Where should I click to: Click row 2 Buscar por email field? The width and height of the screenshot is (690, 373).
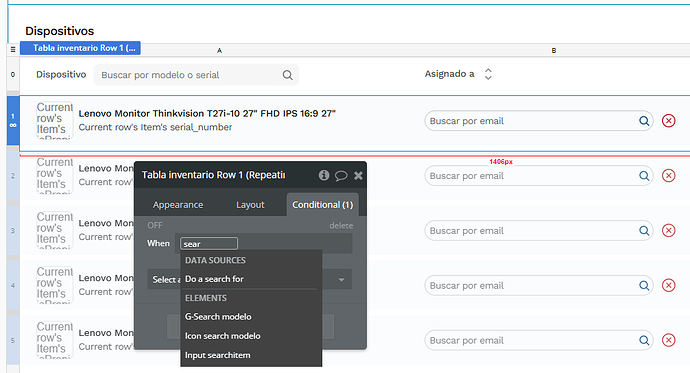click(539, 176)
